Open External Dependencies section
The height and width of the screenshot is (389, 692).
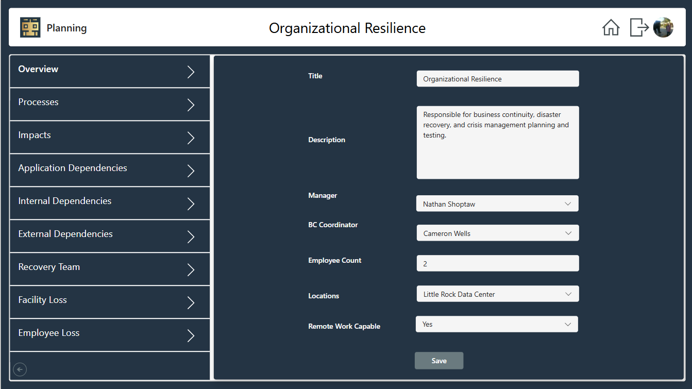click(x=109, y=236)
